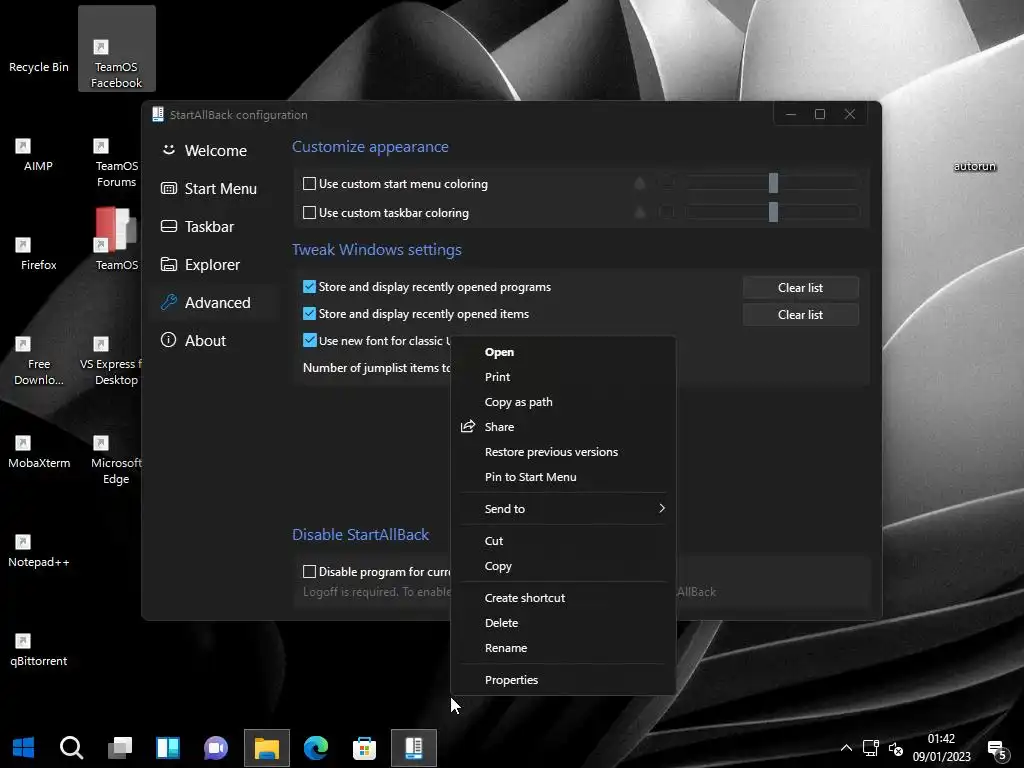The width and height of the screenshot is (1024, 768).
Task: Click the network tray icon
Action: coord(870,748)
